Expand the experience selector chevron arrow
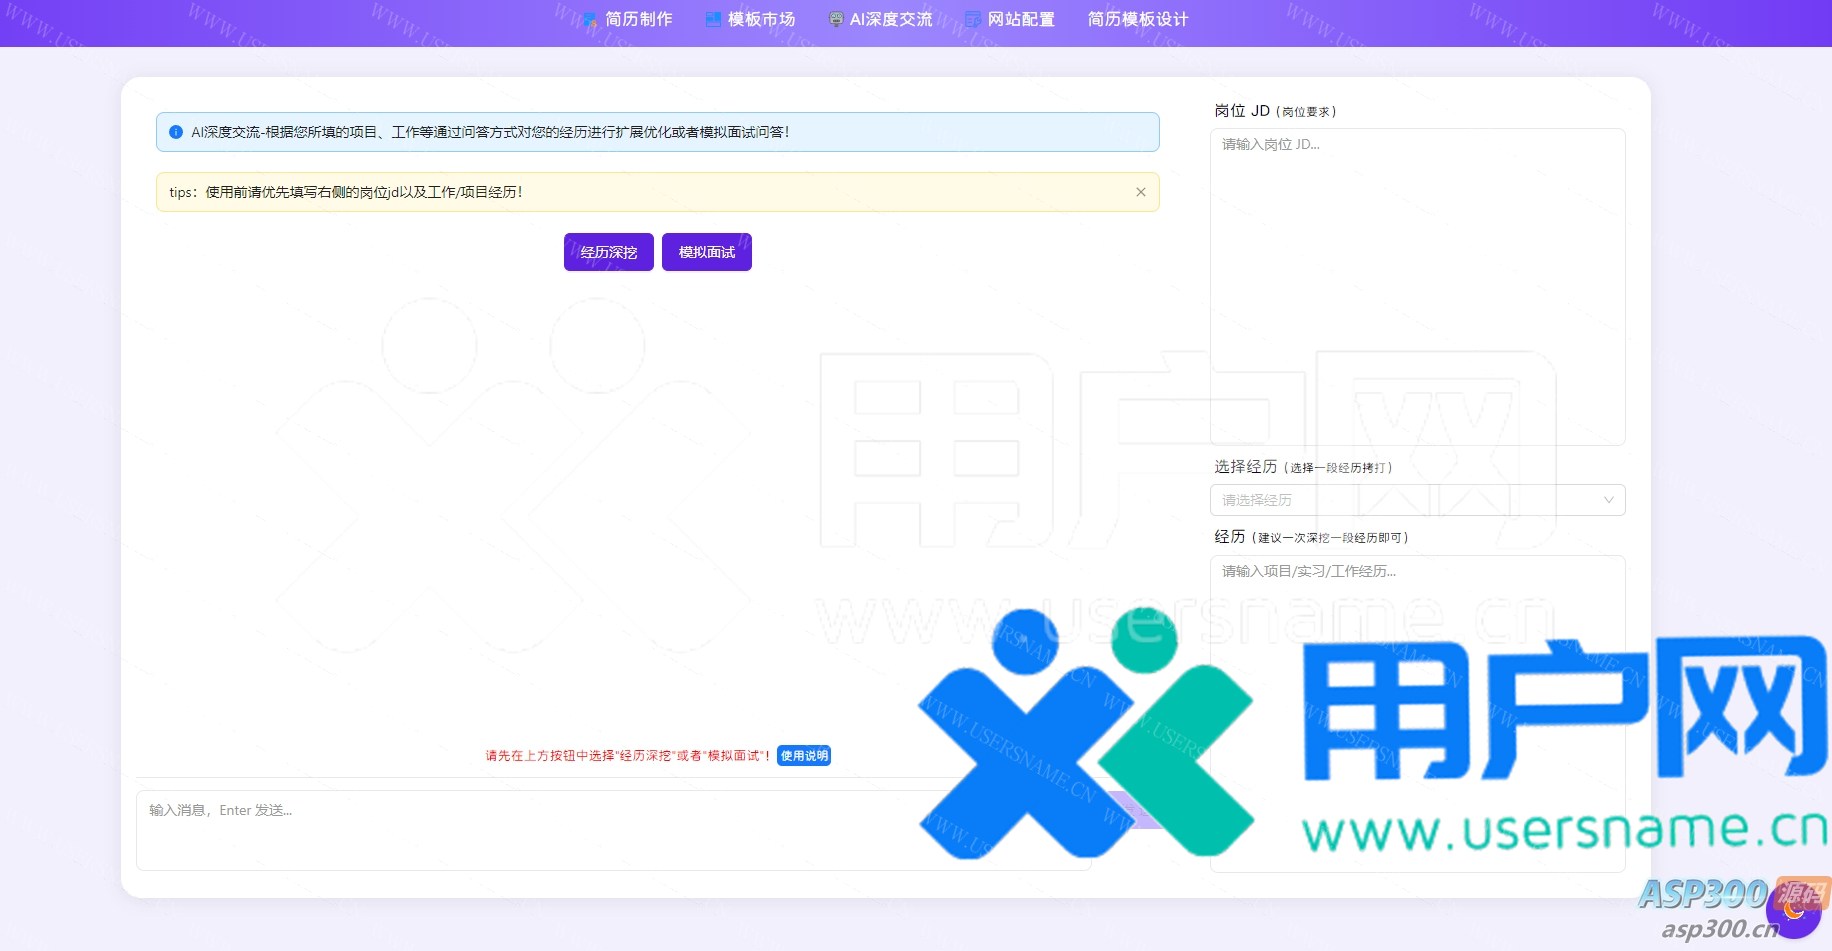The image size is (1832, 951). pos(1608,500)
